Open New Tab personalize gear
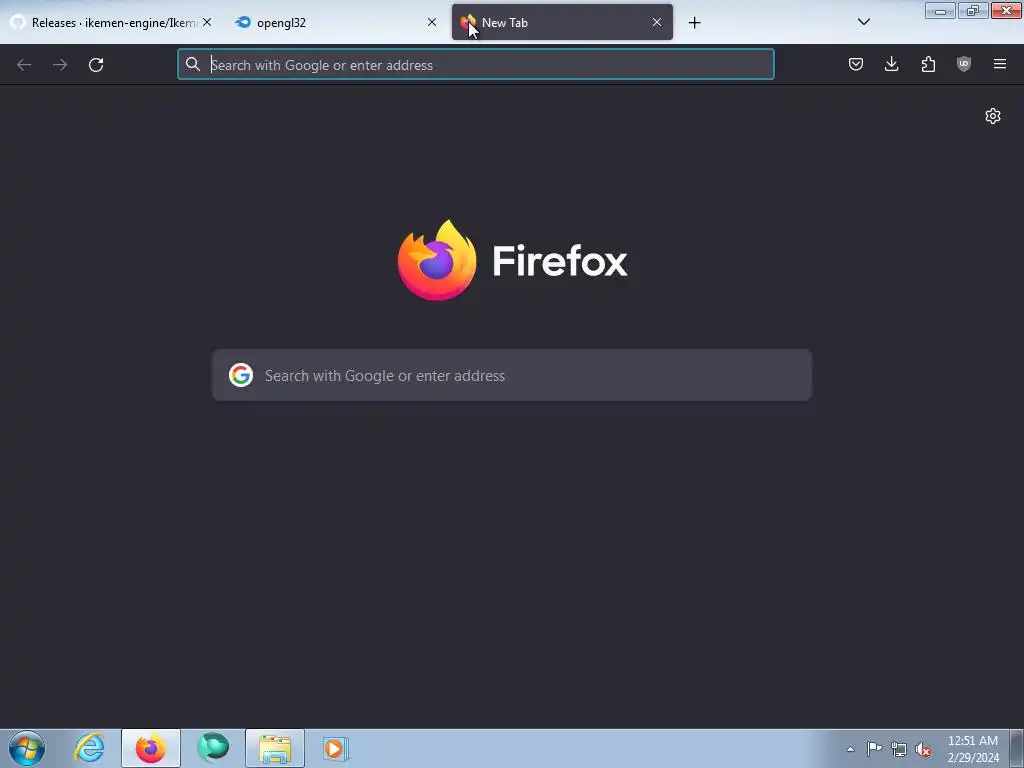 click(993, 116)
